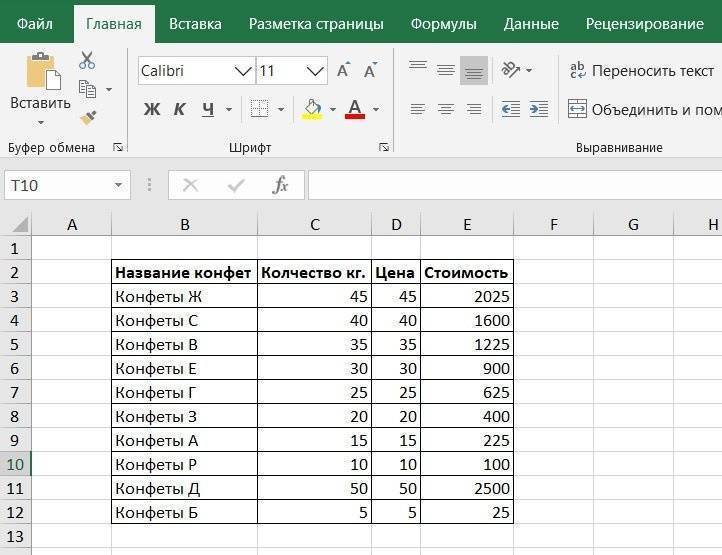Click the Format Painter brush icon
722x555 pixels.
[x=87, y=118]
